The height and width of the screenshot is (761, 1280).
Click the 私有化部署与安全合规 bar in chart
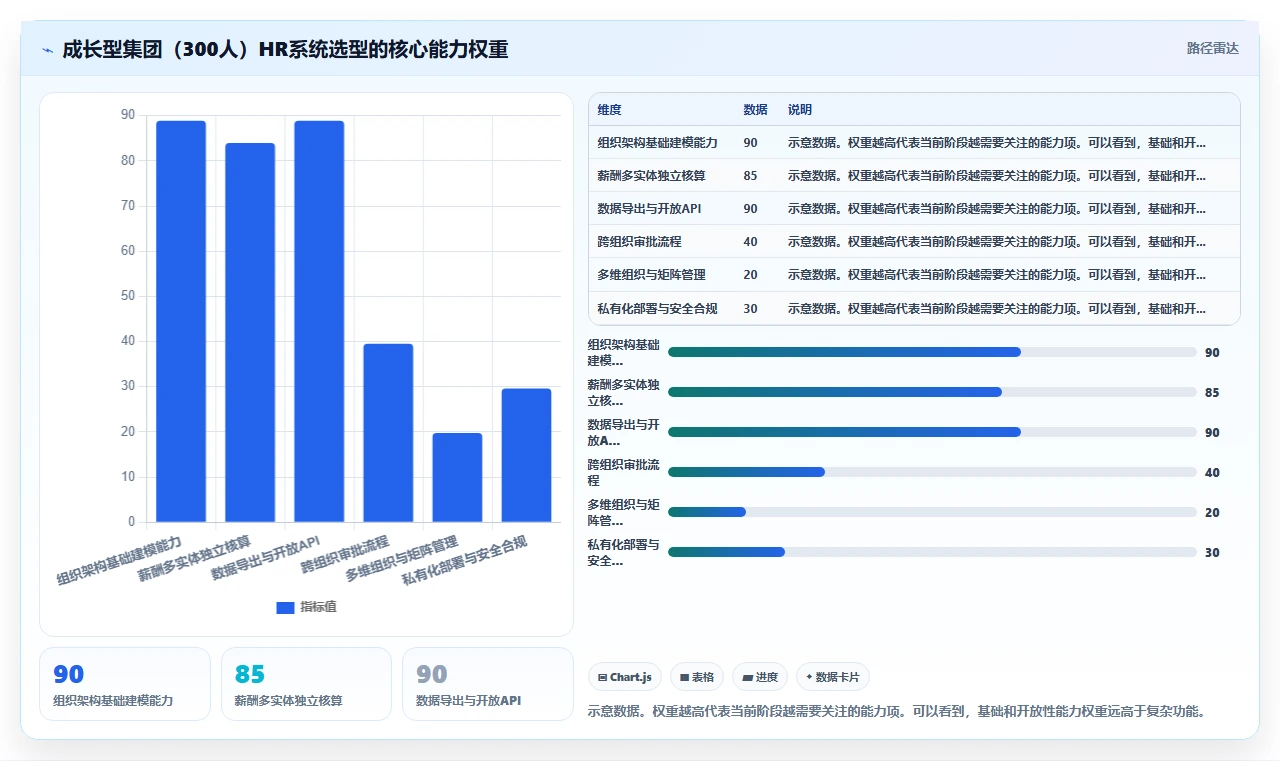tap(526, 455)
